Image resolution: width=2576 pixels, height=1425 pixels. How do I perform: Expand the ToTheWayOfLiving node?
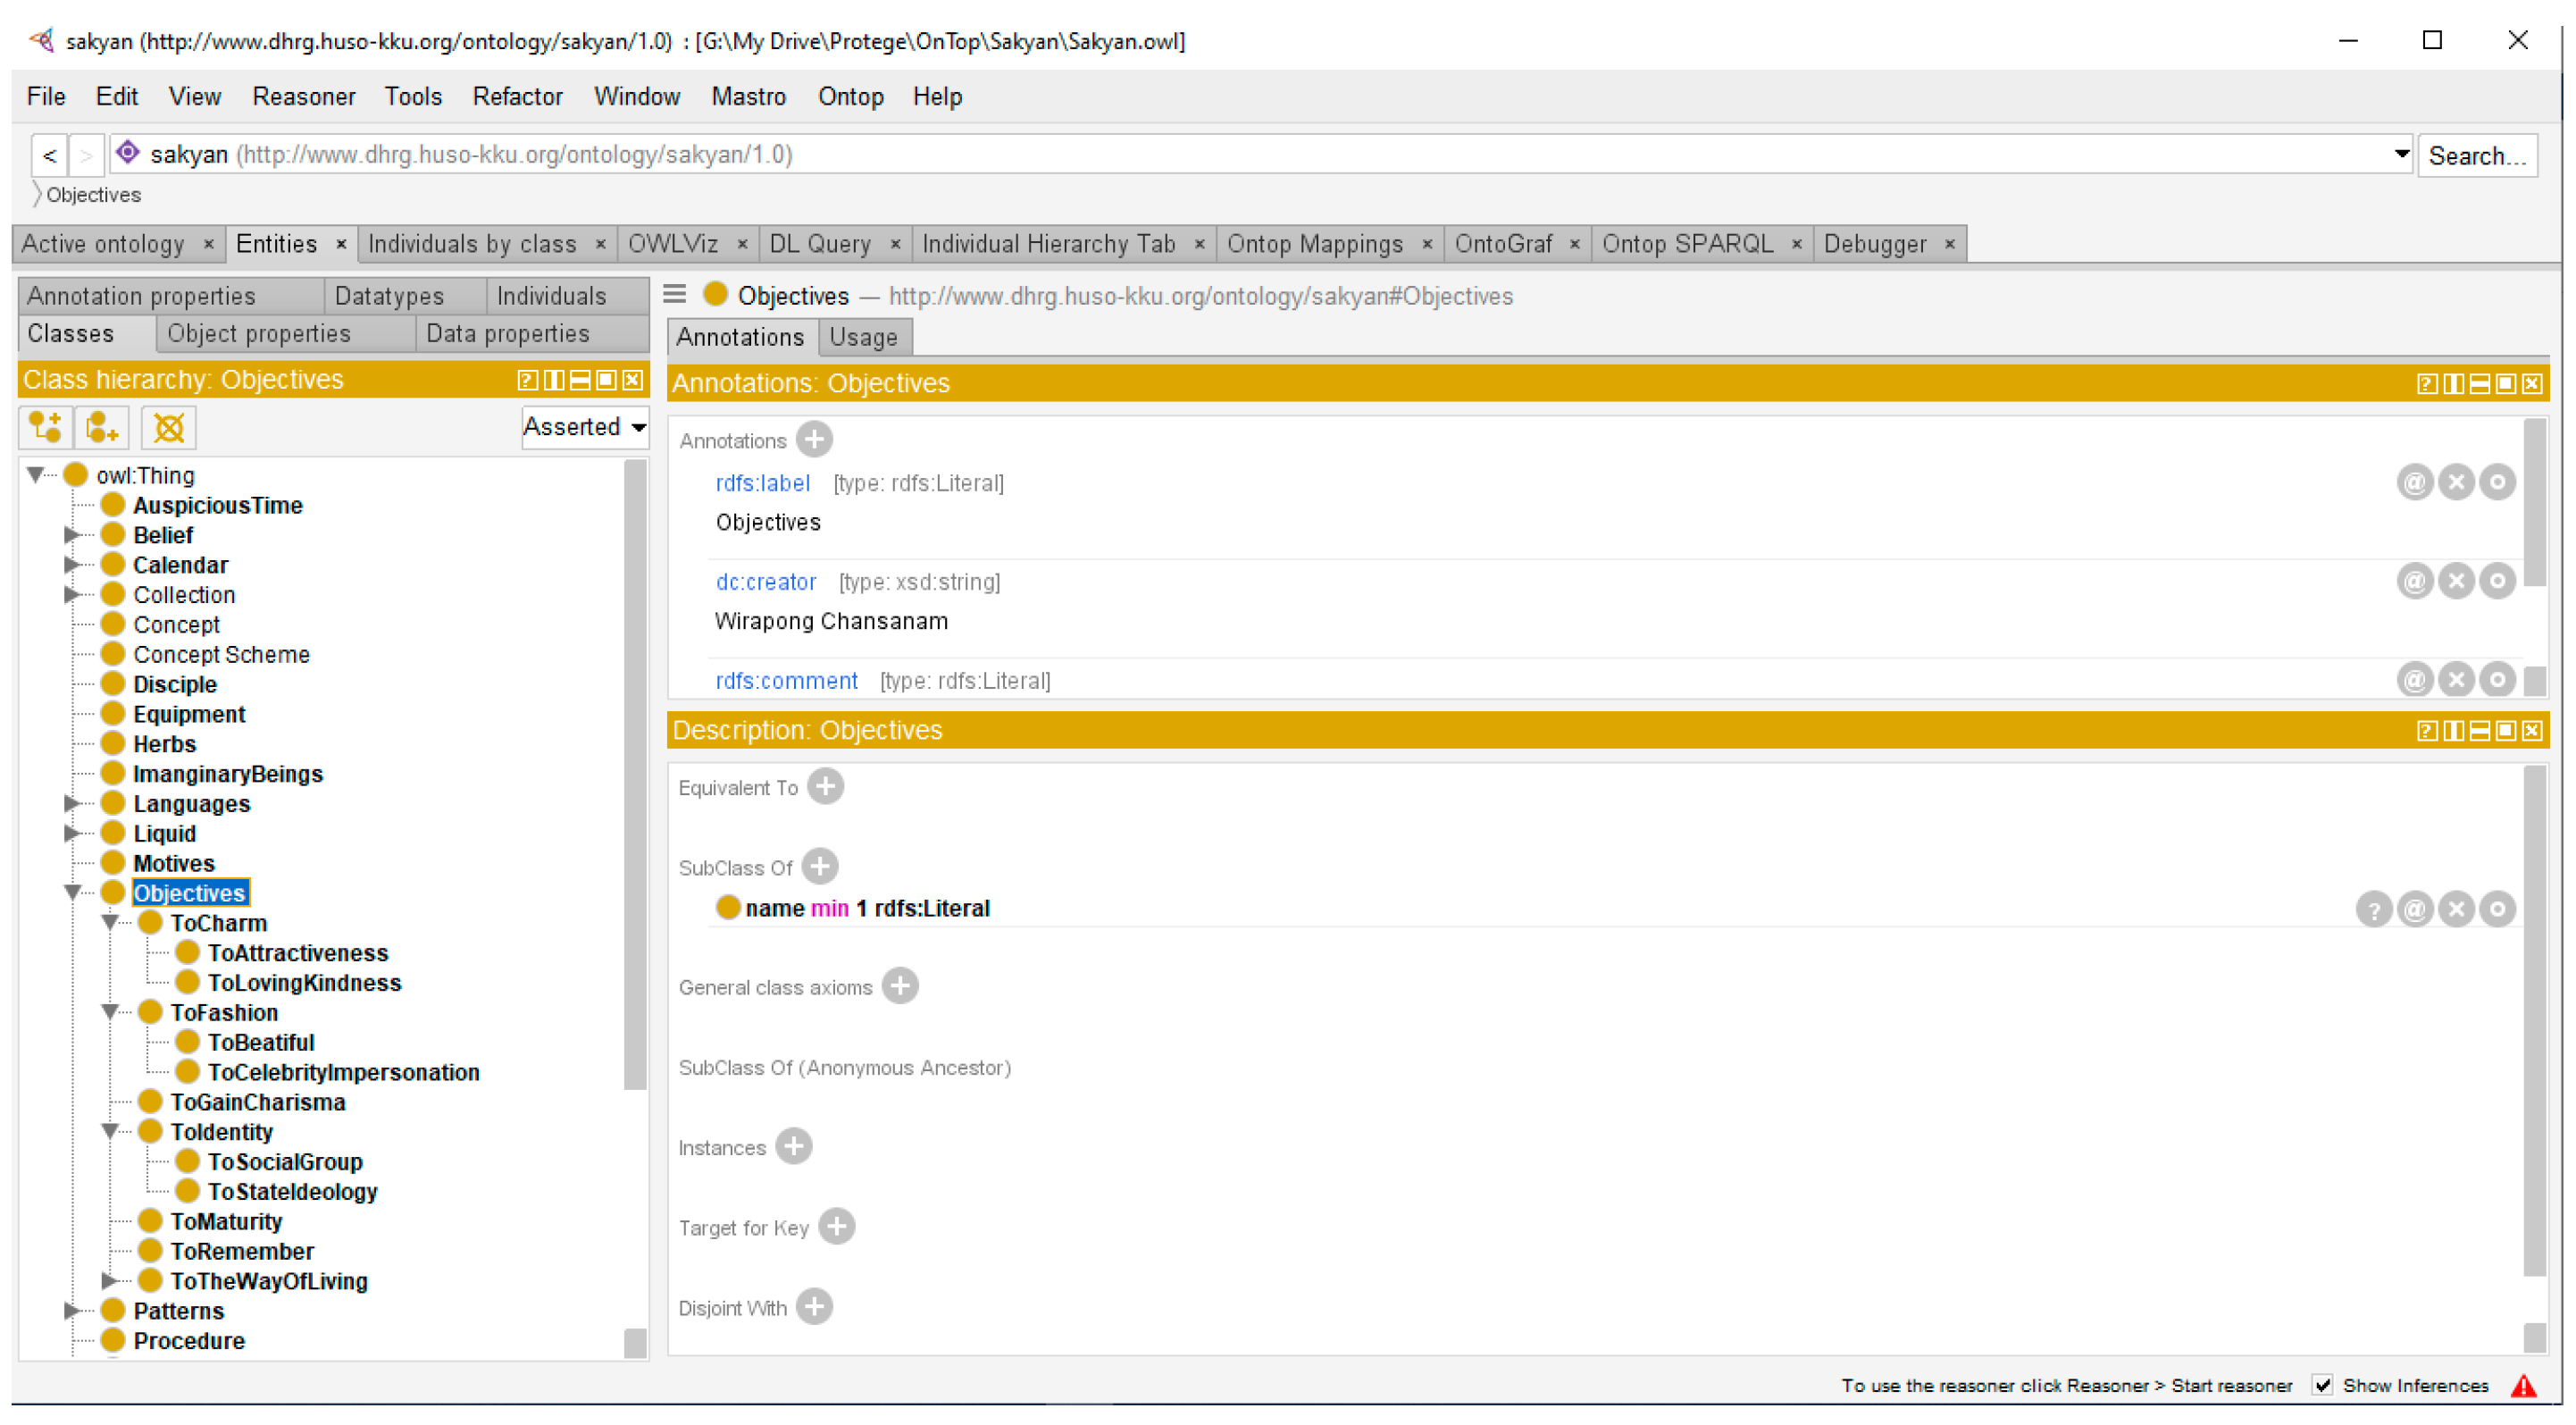coord(110,1281)
